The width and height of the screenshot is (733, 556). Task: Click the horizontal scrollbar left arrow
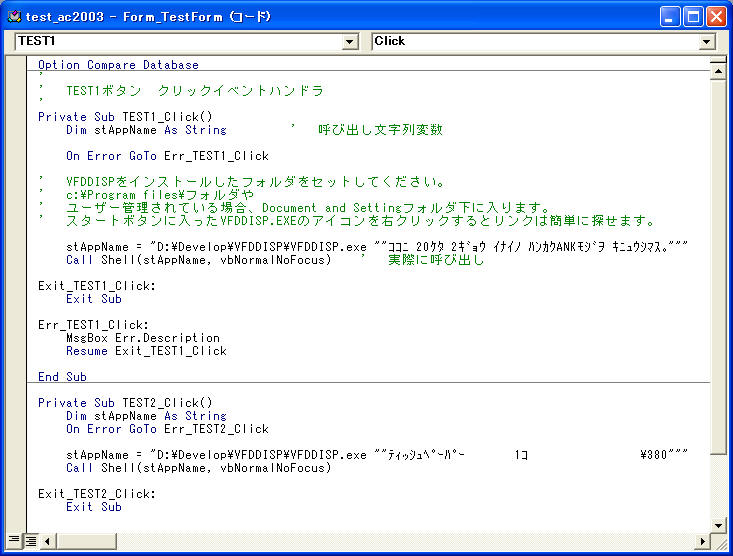coord(47,542)
